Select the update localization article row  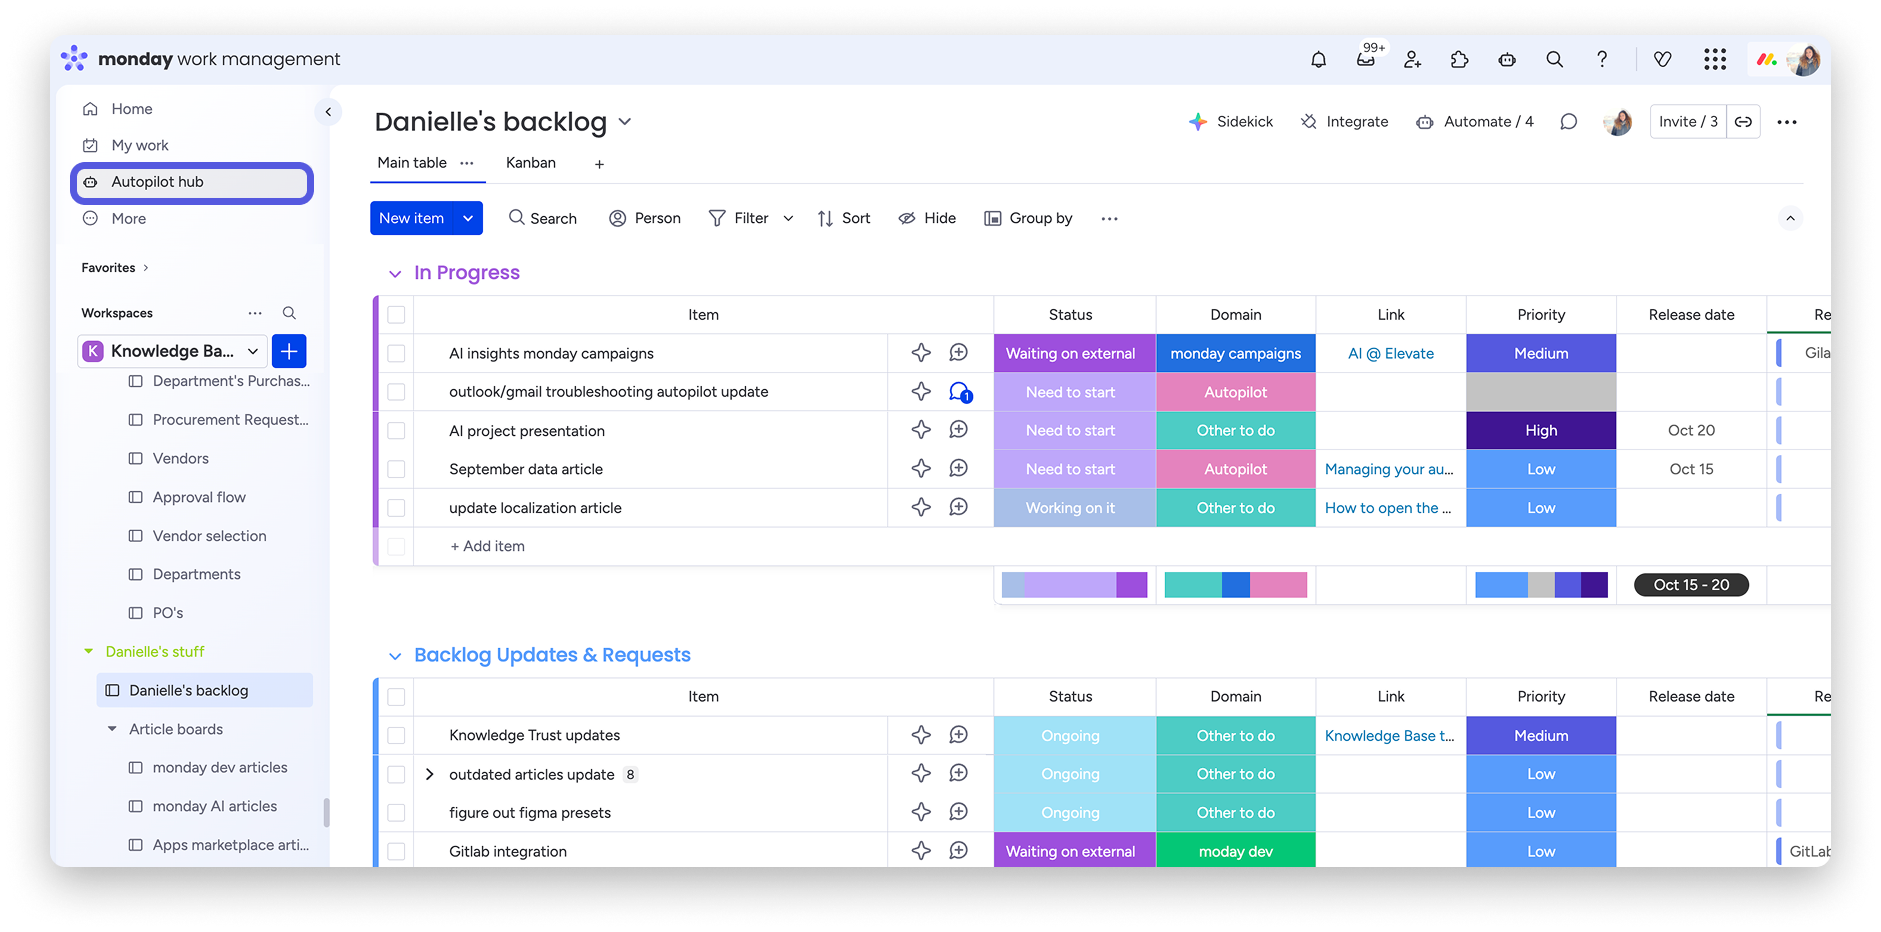tap(396, 508)
